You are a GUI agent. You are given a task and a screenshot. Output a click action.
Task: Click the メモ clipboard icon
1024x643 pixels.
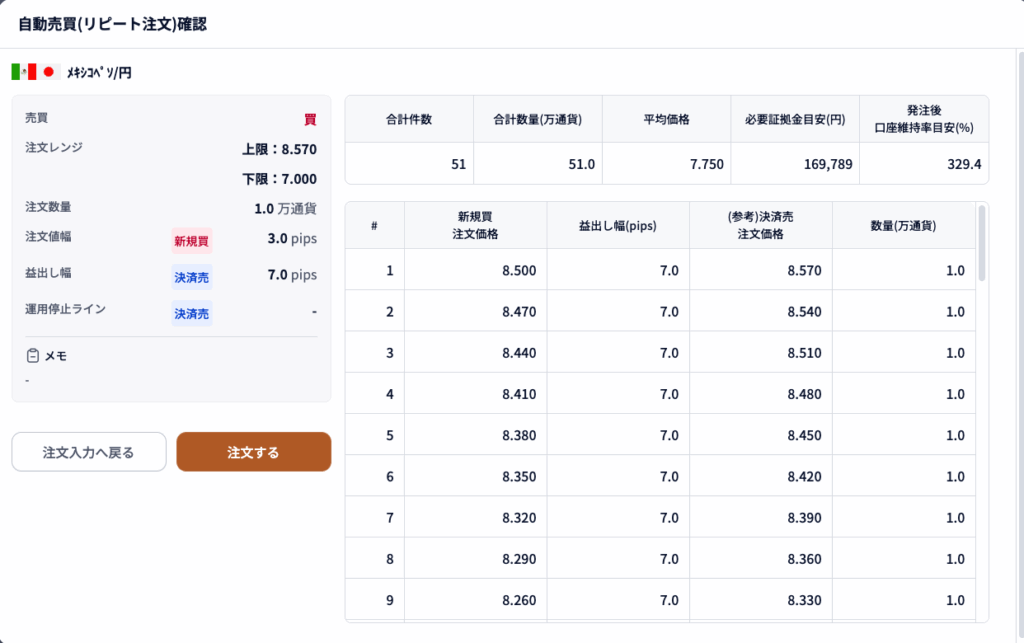pos(33,355)
